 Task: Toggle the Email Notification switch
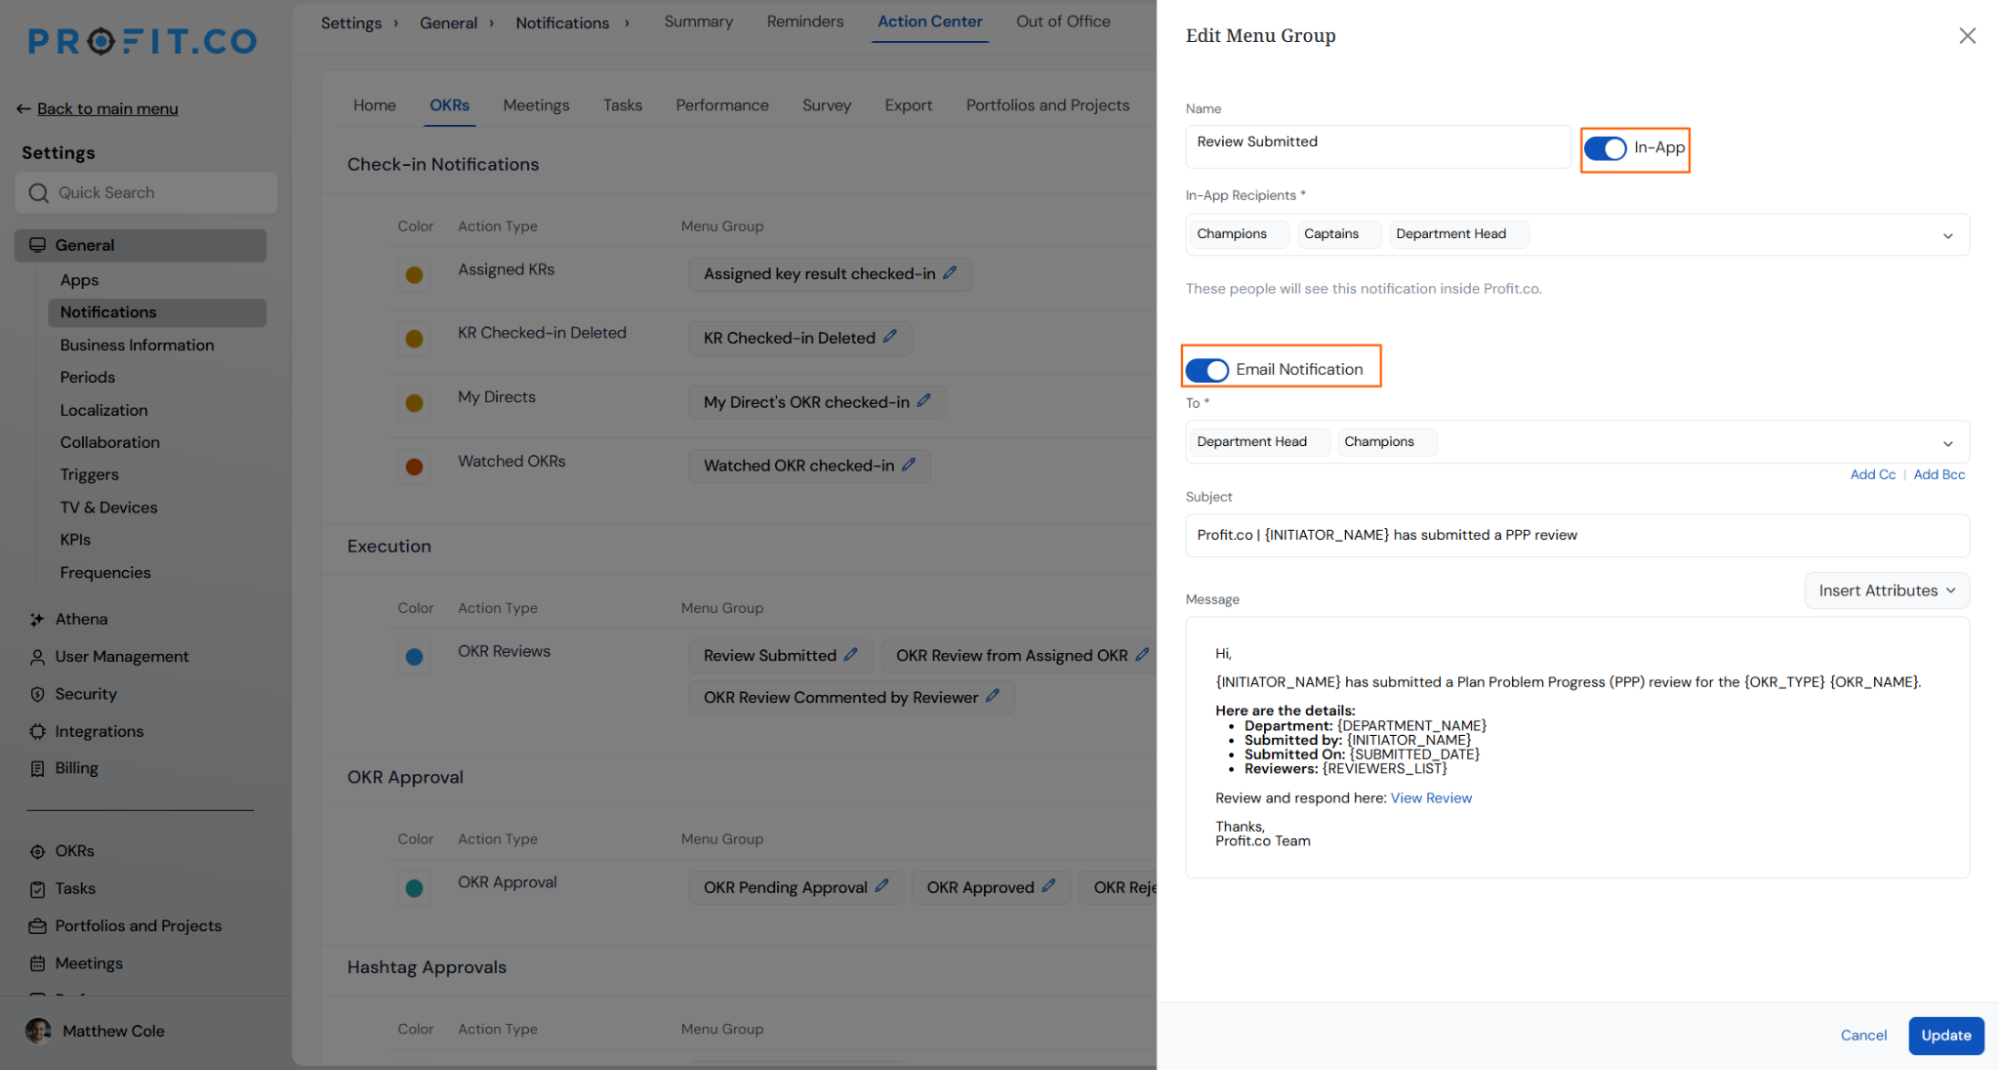click(x=1207, y=370)
